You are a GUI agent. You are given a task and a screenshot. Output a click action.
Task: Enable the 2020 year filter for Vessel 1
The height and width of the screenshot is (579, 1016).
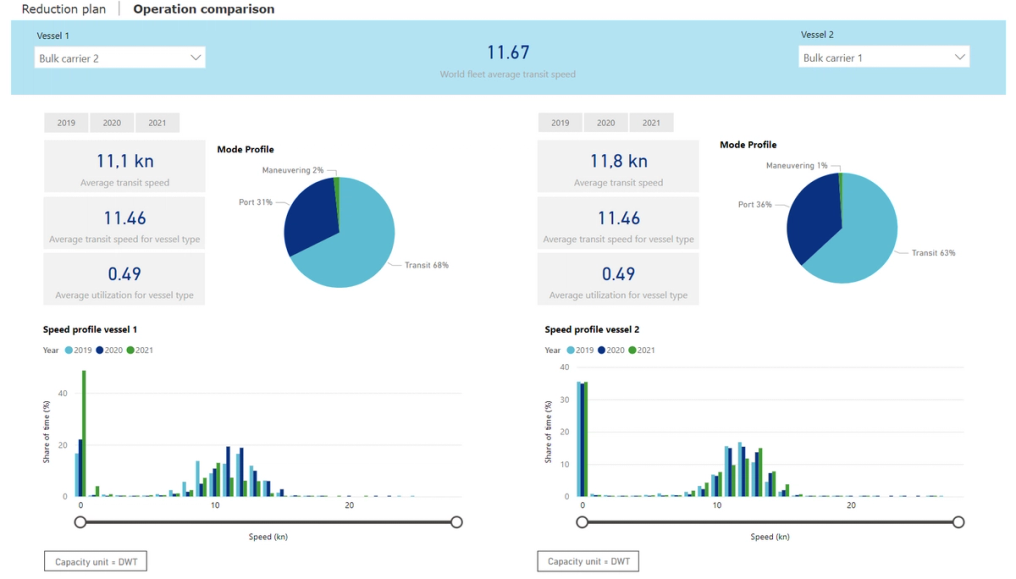(x=111, y=122)
